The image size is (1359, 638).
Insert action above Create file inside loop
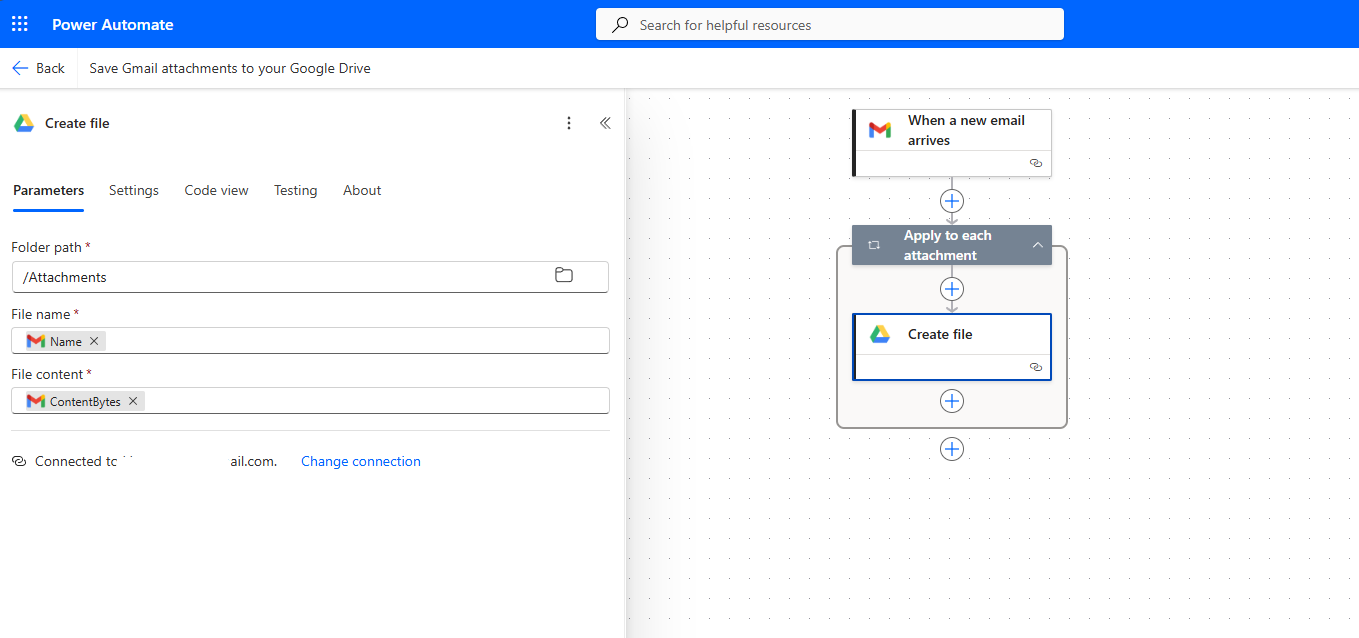click(x=952, y=289)
